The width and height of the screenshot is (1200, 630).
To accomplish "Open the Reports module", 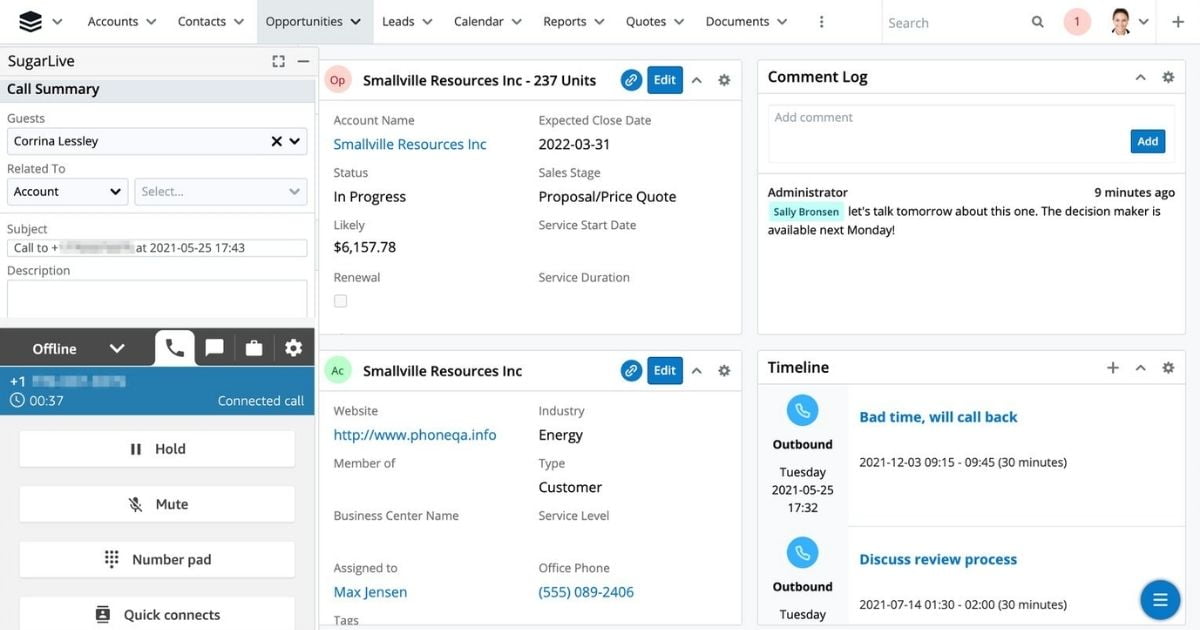I will click(565, 21).
